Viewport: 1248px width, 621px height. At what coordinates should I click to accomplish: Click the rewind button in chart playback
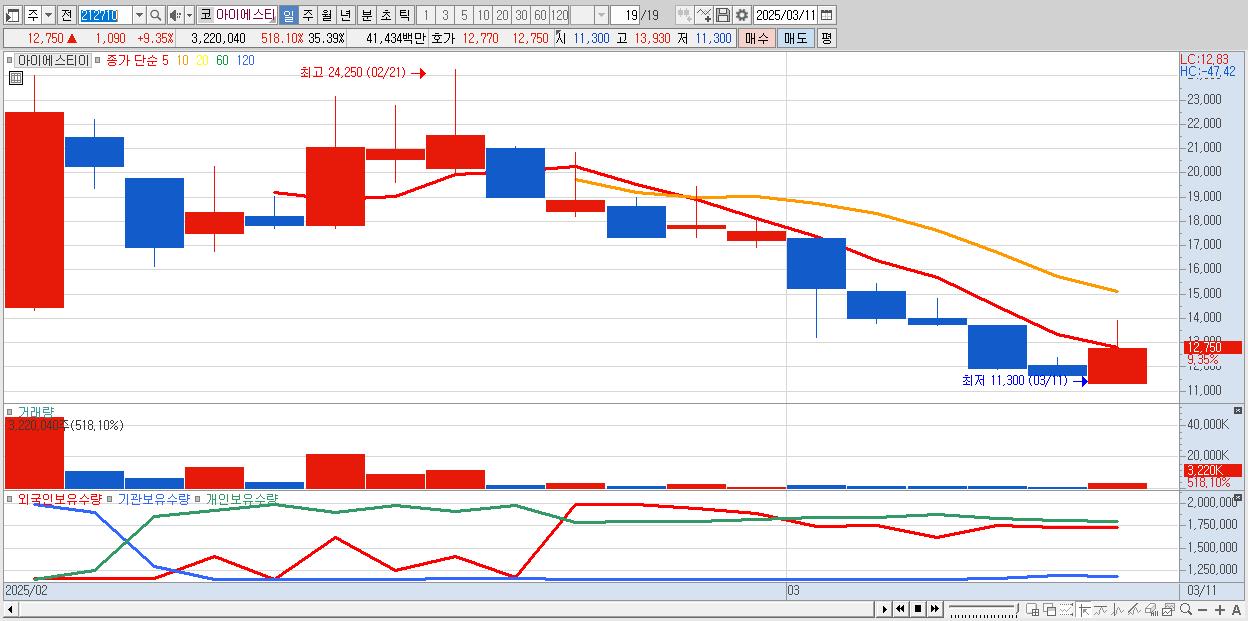(900, 609)
